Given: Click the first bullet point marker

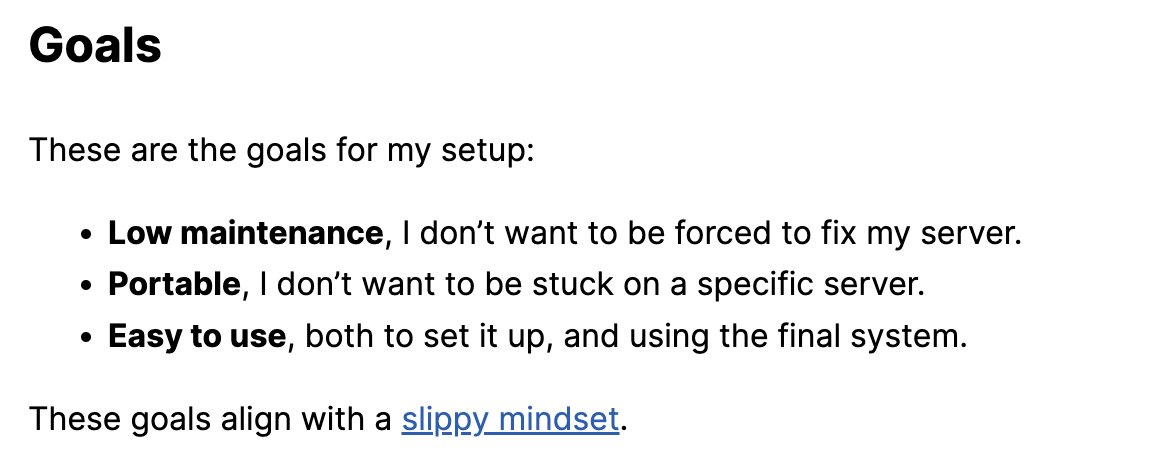Looking at the screenshot, I should (87, 235).
